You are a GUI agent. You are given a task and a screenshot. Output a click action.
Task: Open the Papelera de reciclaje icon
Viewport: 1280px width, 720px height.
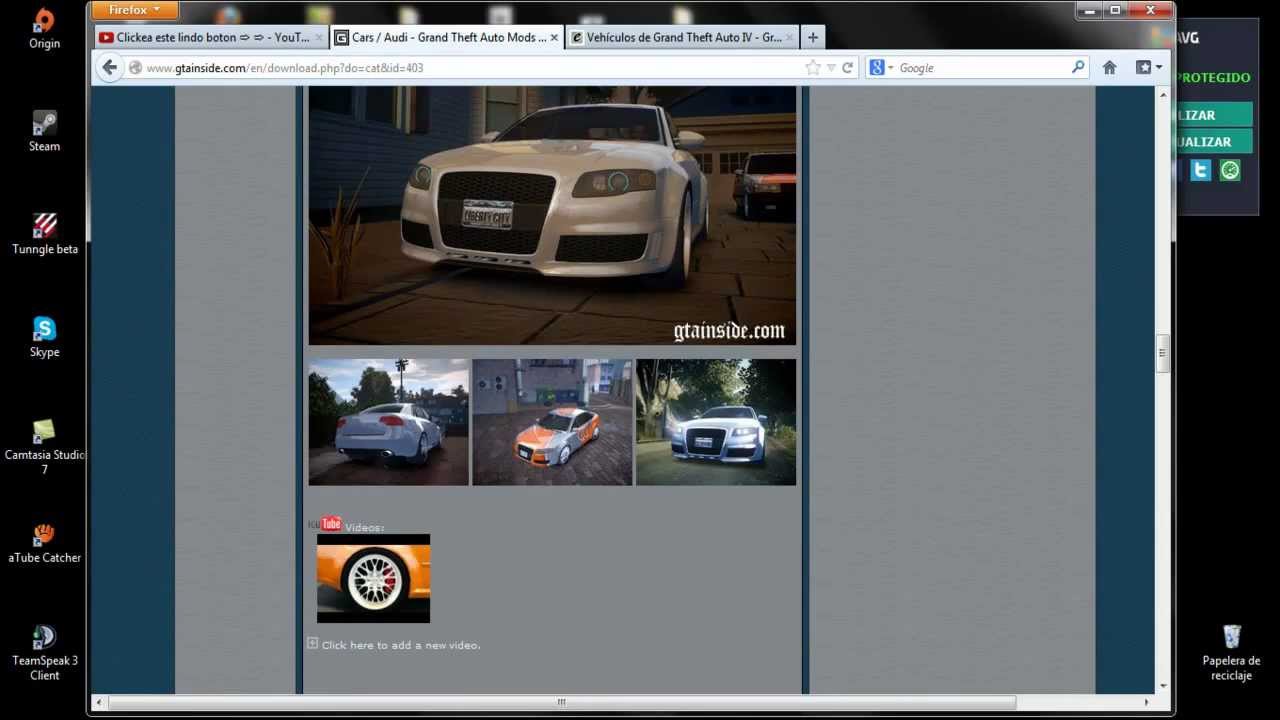[x=1231, y=653]
